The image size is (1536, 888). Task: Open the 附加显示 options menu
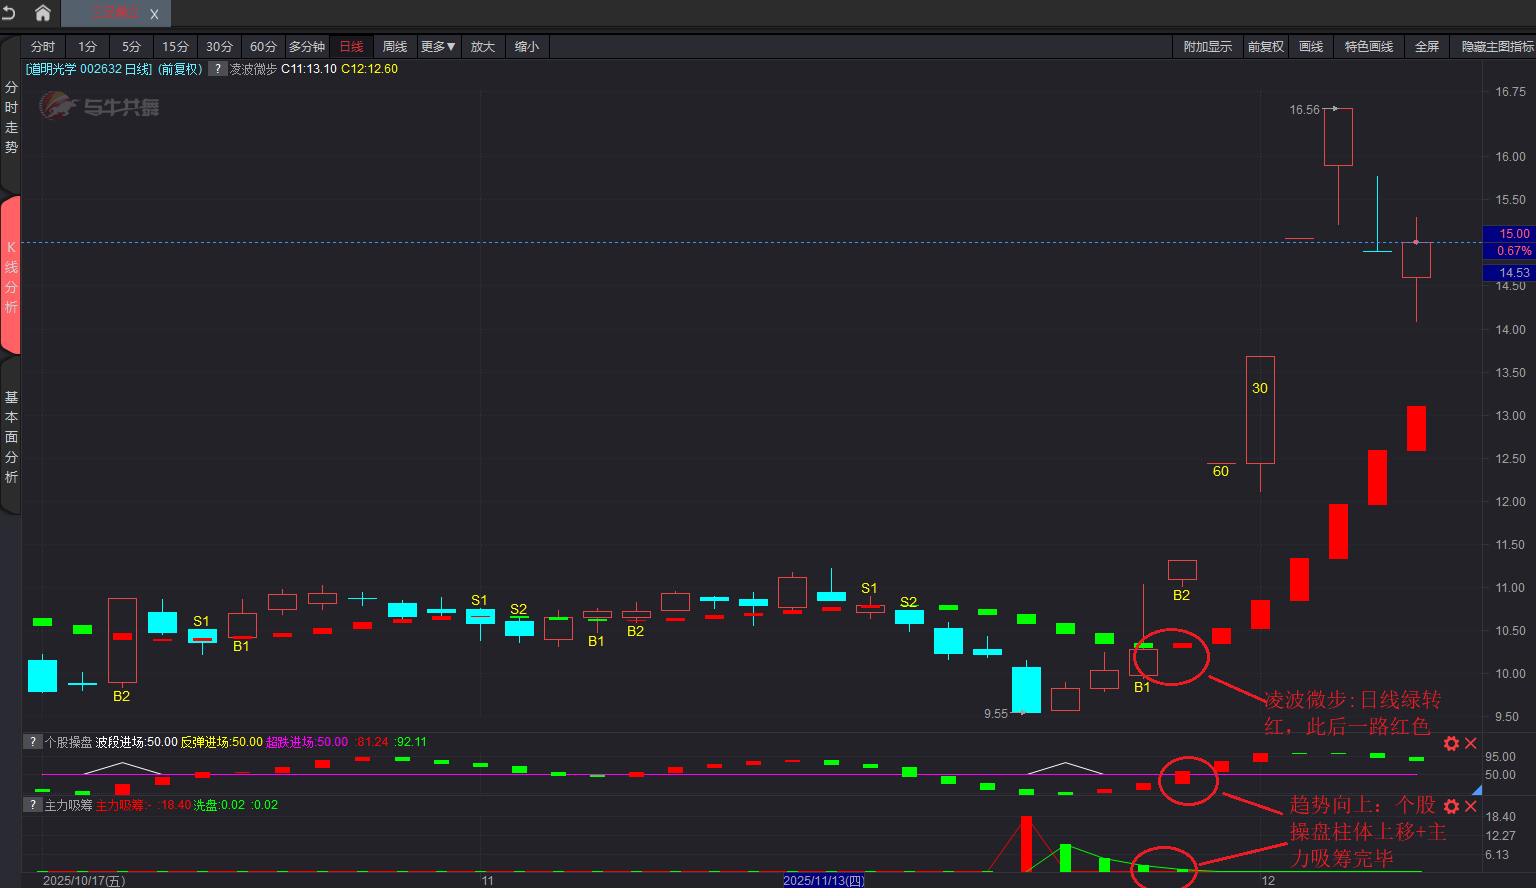(x=1207, y=47)
